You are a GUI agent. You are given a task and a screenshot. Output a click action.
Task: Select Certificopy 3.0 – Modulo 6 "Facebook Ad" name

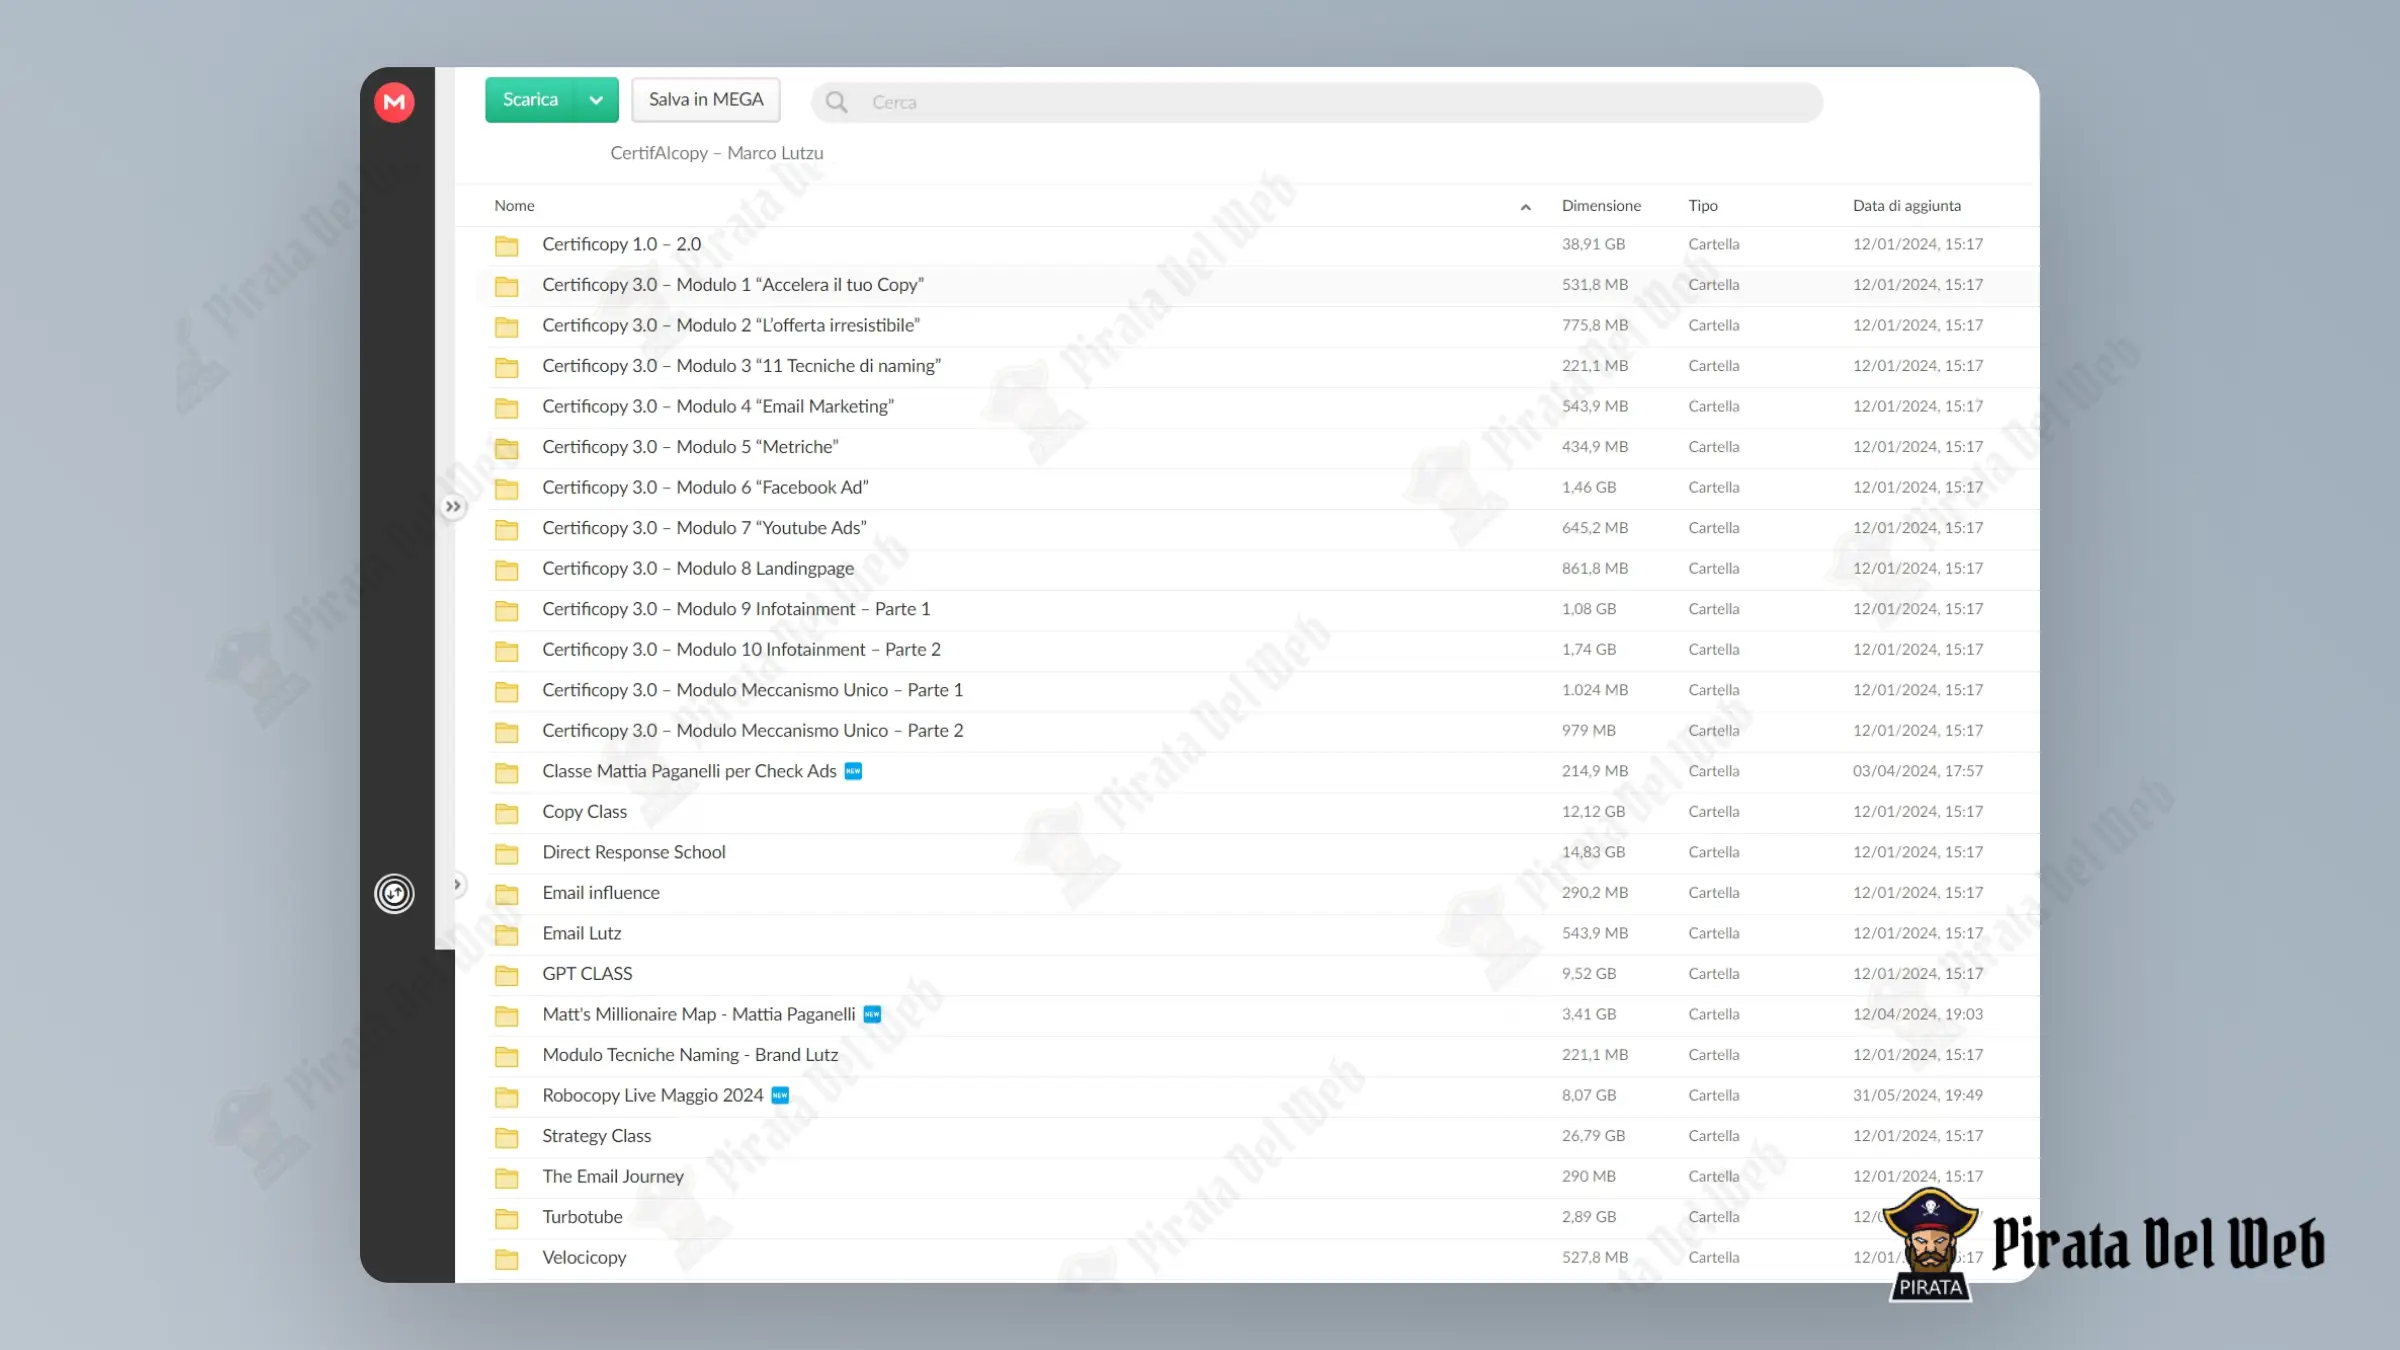point(705,487)
